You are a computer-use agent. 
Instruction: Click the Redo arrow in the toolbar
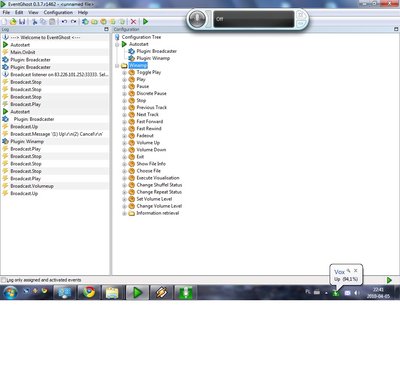click(73, 22)
